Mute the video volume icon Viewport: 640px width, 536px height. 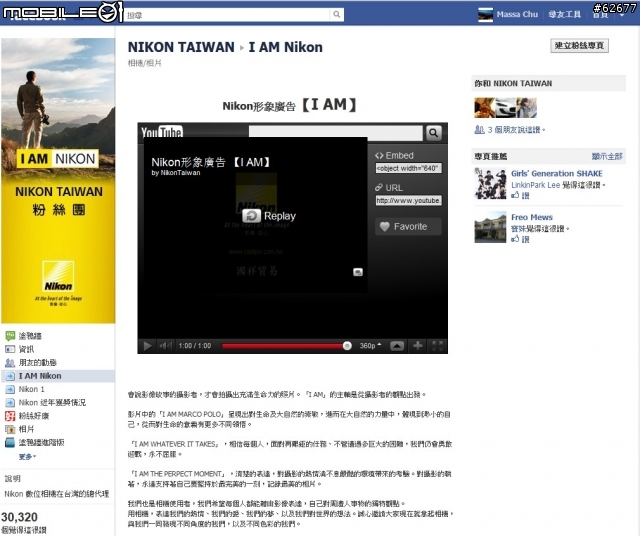166,346
